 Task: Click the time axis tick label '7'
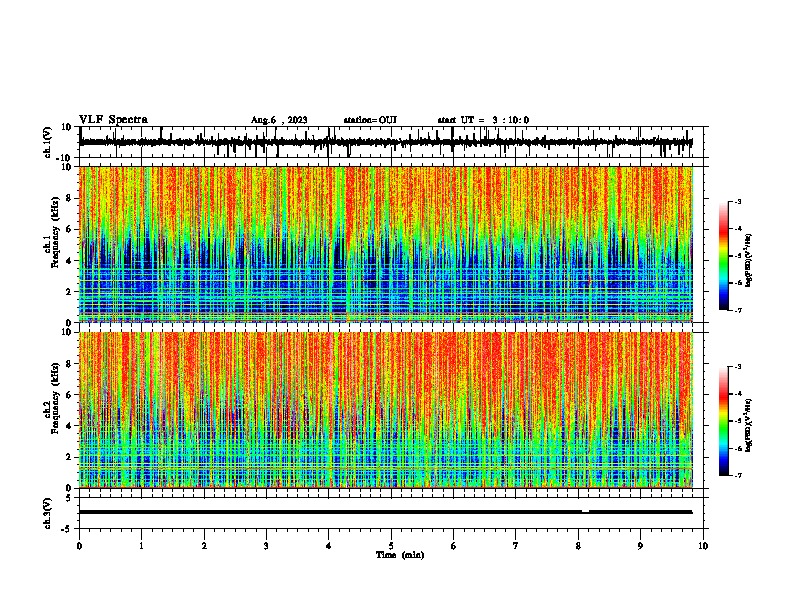516,546
